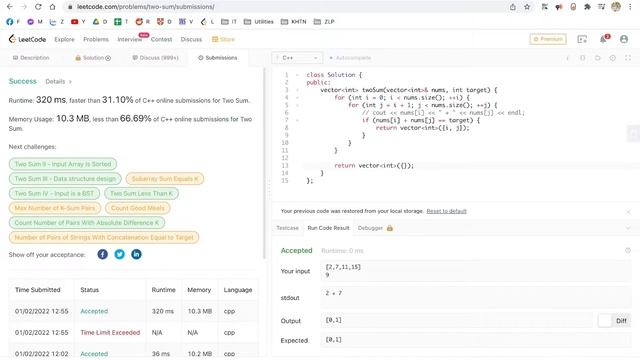Fold the outer for loop at line 4
Viewport: 640px width, 360px height.
tap(298, 98)
